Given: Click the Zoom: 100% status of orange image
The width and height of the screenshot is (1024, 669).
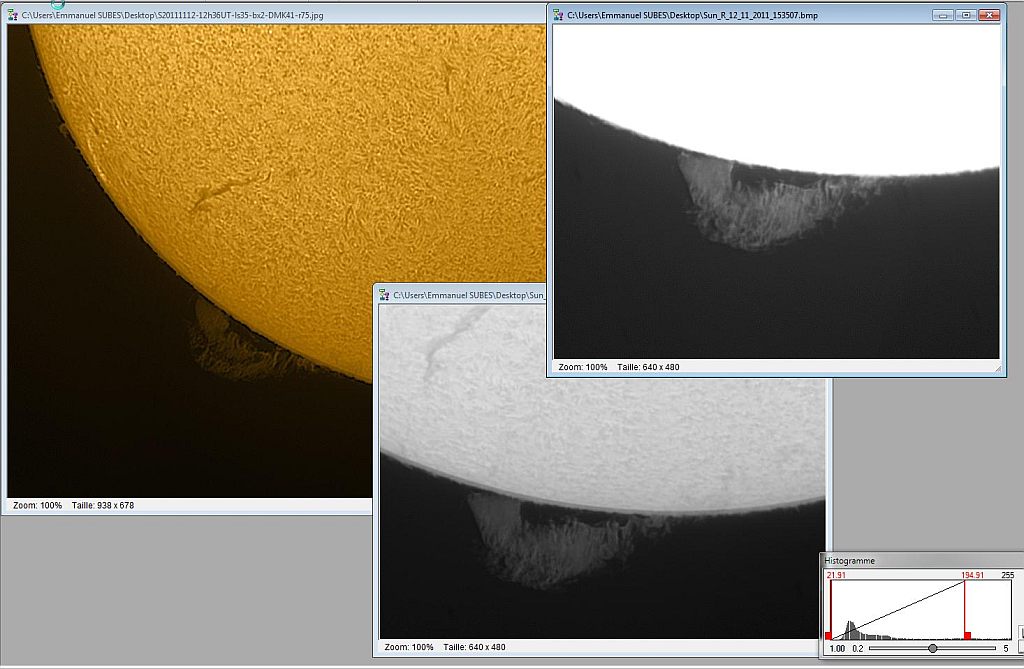Looking at the screenshot, I should pos(37,505).
